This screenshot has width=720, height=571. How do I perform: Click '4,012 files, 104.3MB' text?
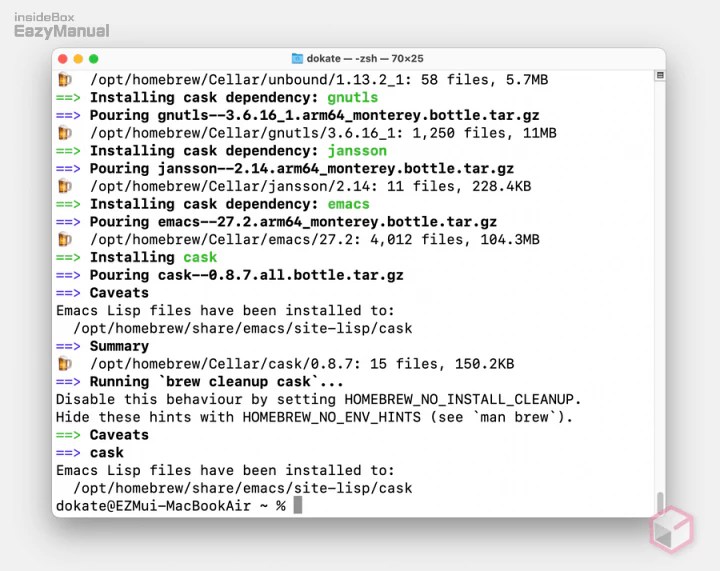(455, 240)
